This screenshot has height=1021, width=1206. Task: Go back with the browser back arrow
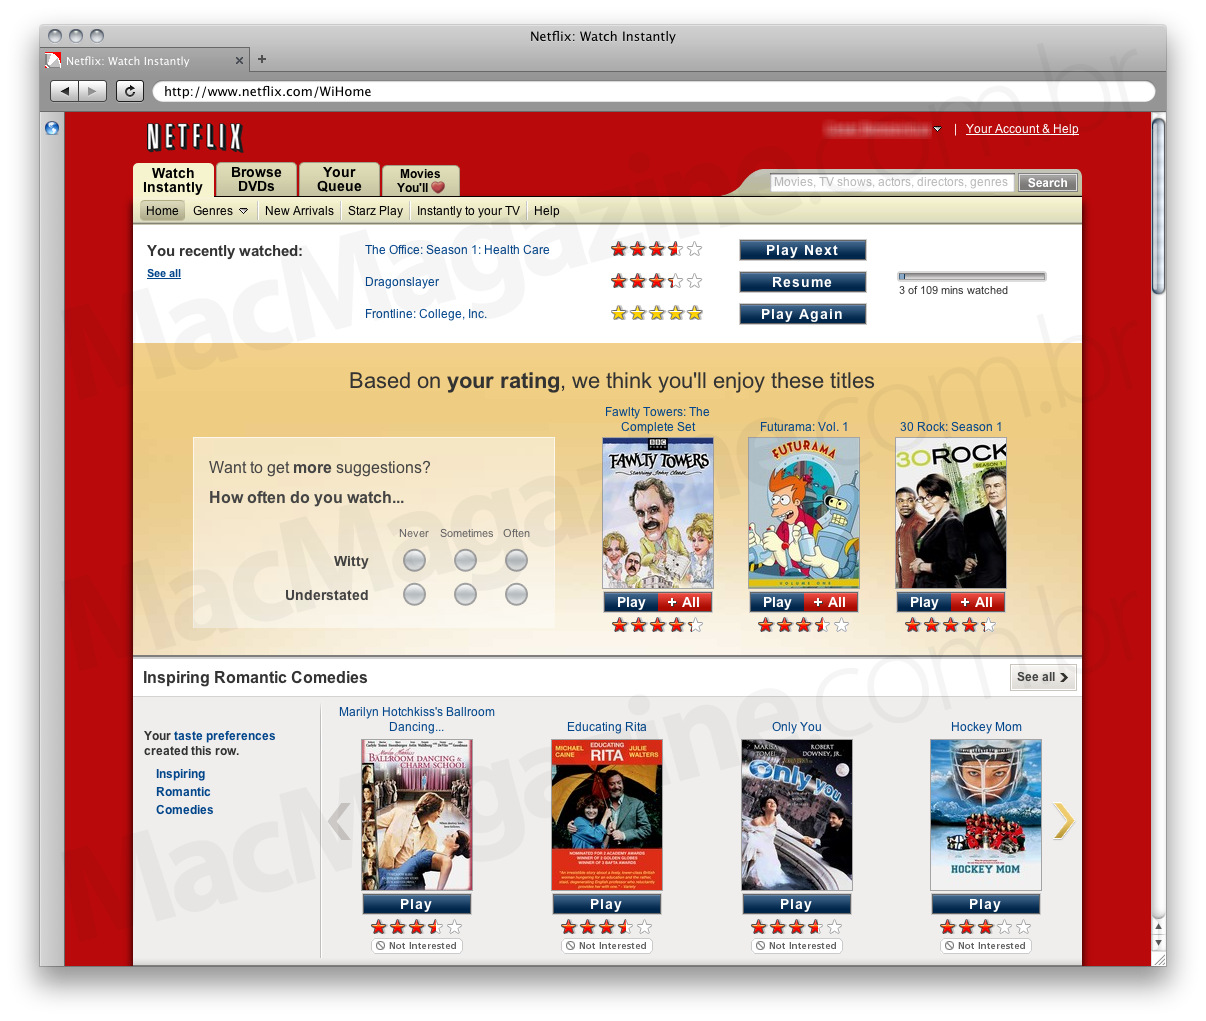tap(65, 91)
